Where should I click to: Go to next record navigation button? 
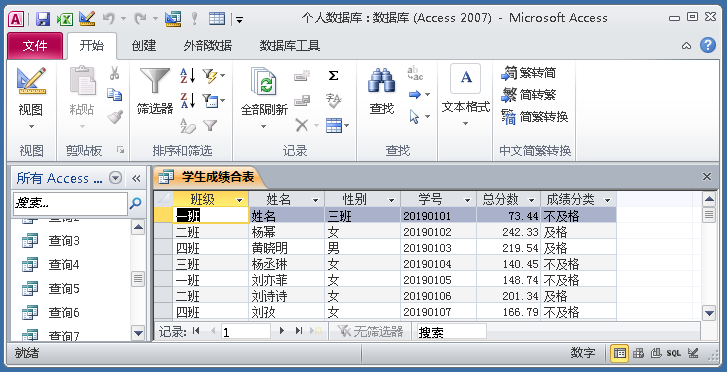click(x=281, y=331)
